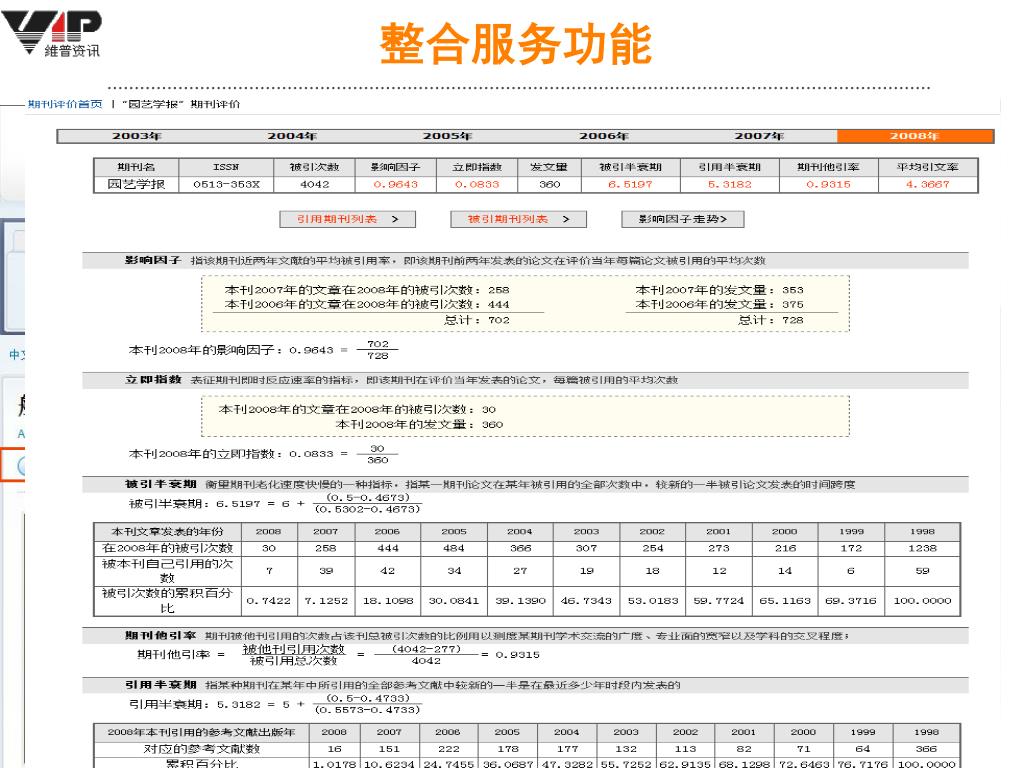Click the 2005 citation count 484
The height and width of the screenshot is (768, 1024).
pyautogui.click(x=454, y=548)
